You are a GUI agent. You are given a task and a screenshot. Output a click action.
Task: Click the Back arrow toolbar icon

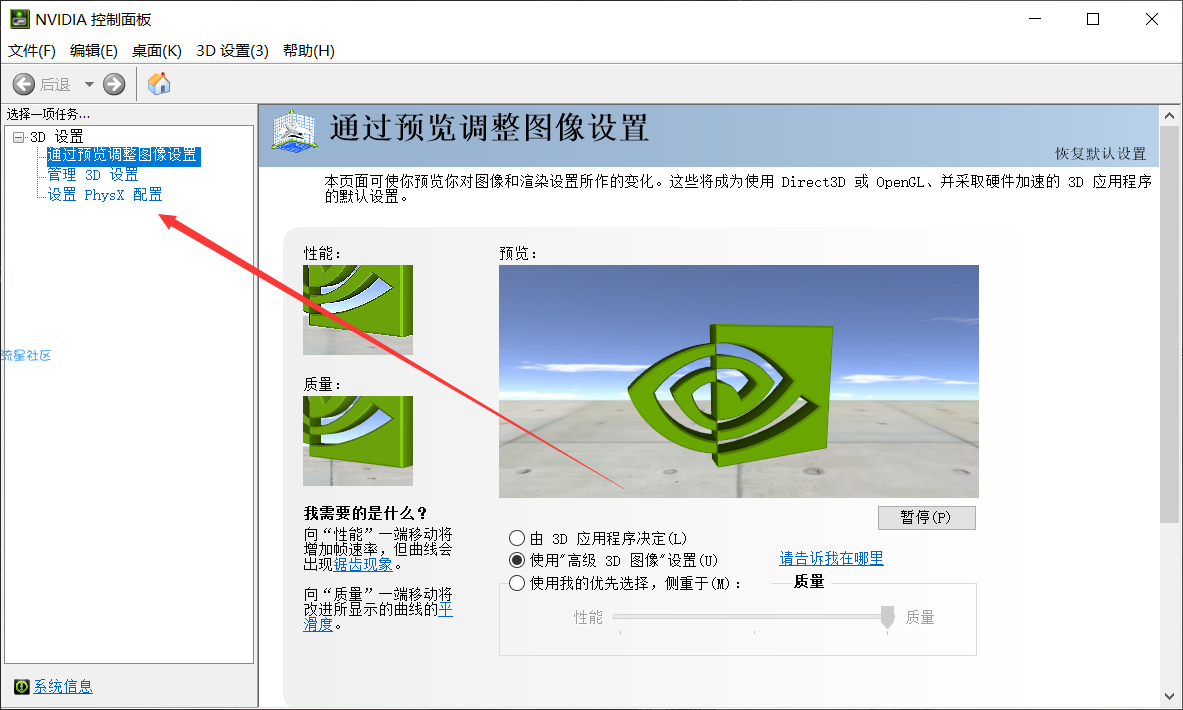[x=23, y=84]
